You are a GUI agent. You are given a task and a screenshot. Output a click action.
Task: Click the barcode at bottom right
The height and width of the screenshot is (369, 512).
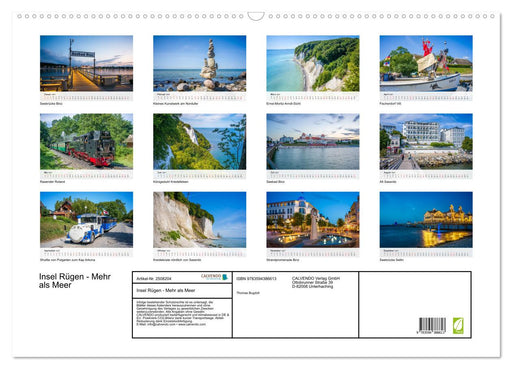point(432,326)
